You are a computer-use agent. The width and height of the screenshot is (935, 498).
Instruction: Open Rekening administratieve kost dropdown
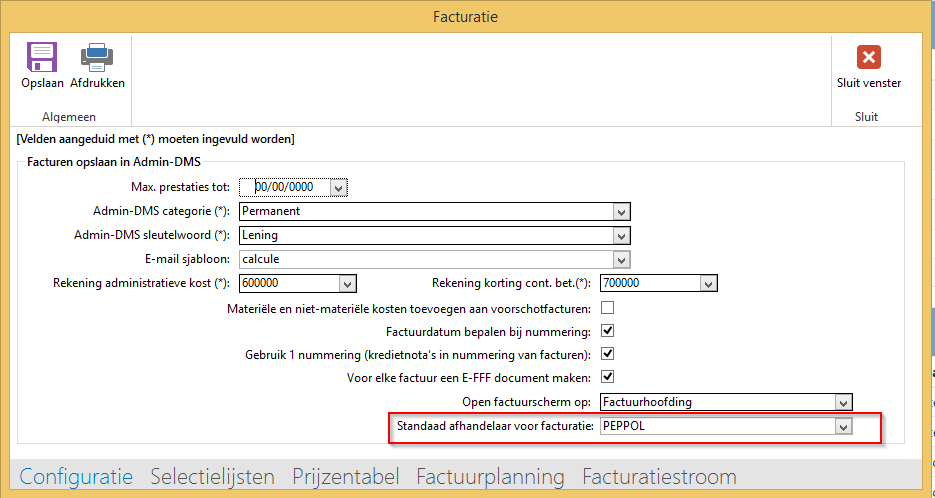coord(347,283)
